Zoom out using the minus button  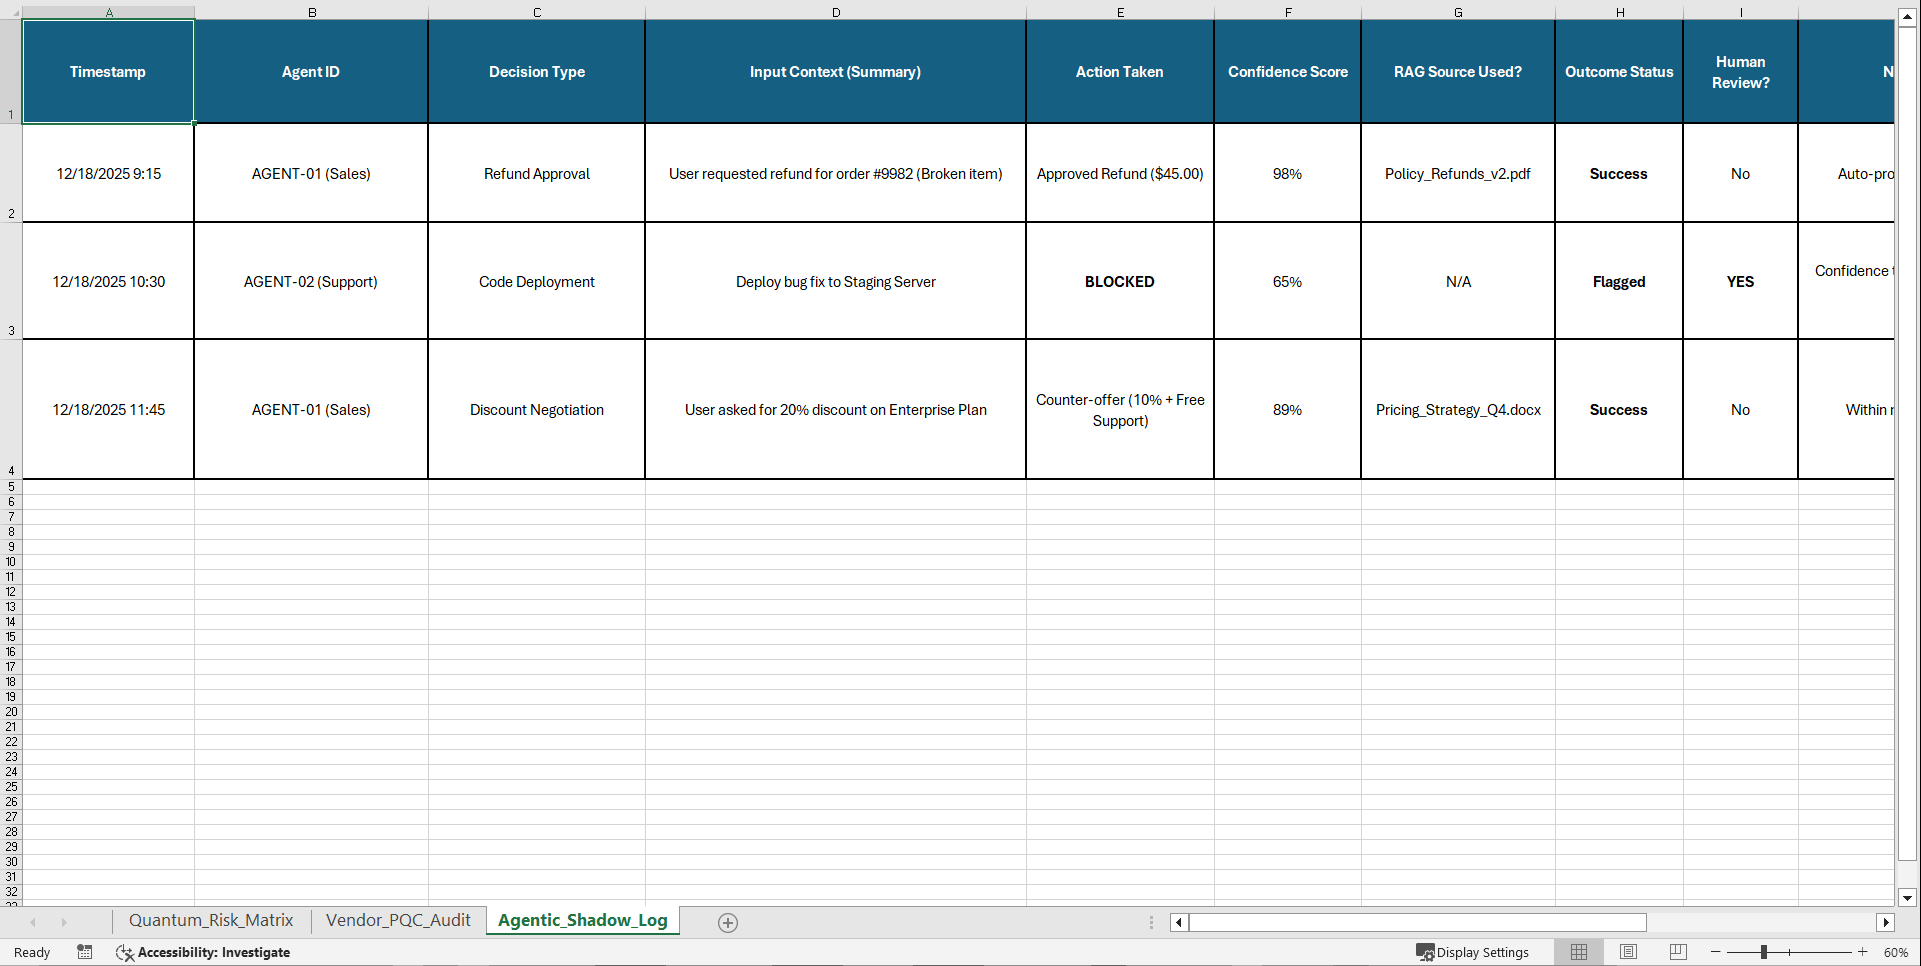(x=1714, y=952)
